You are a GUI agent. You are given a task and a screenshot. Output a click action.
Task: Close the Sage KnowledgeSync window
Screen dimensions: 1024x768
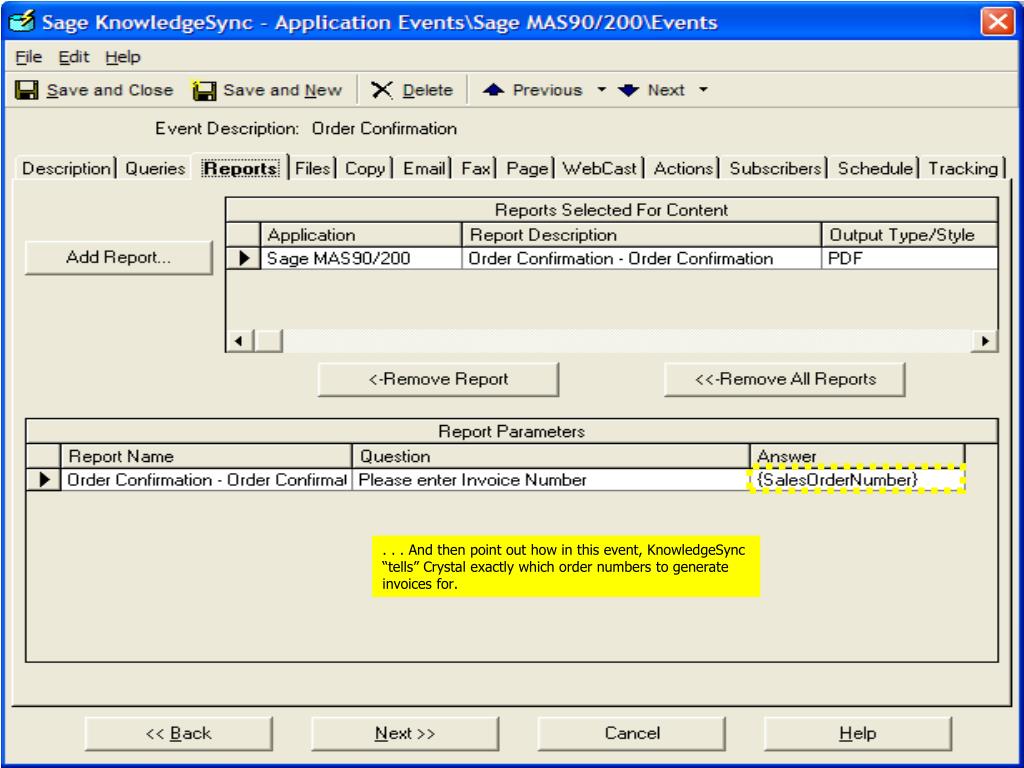(x=997, y=22)
